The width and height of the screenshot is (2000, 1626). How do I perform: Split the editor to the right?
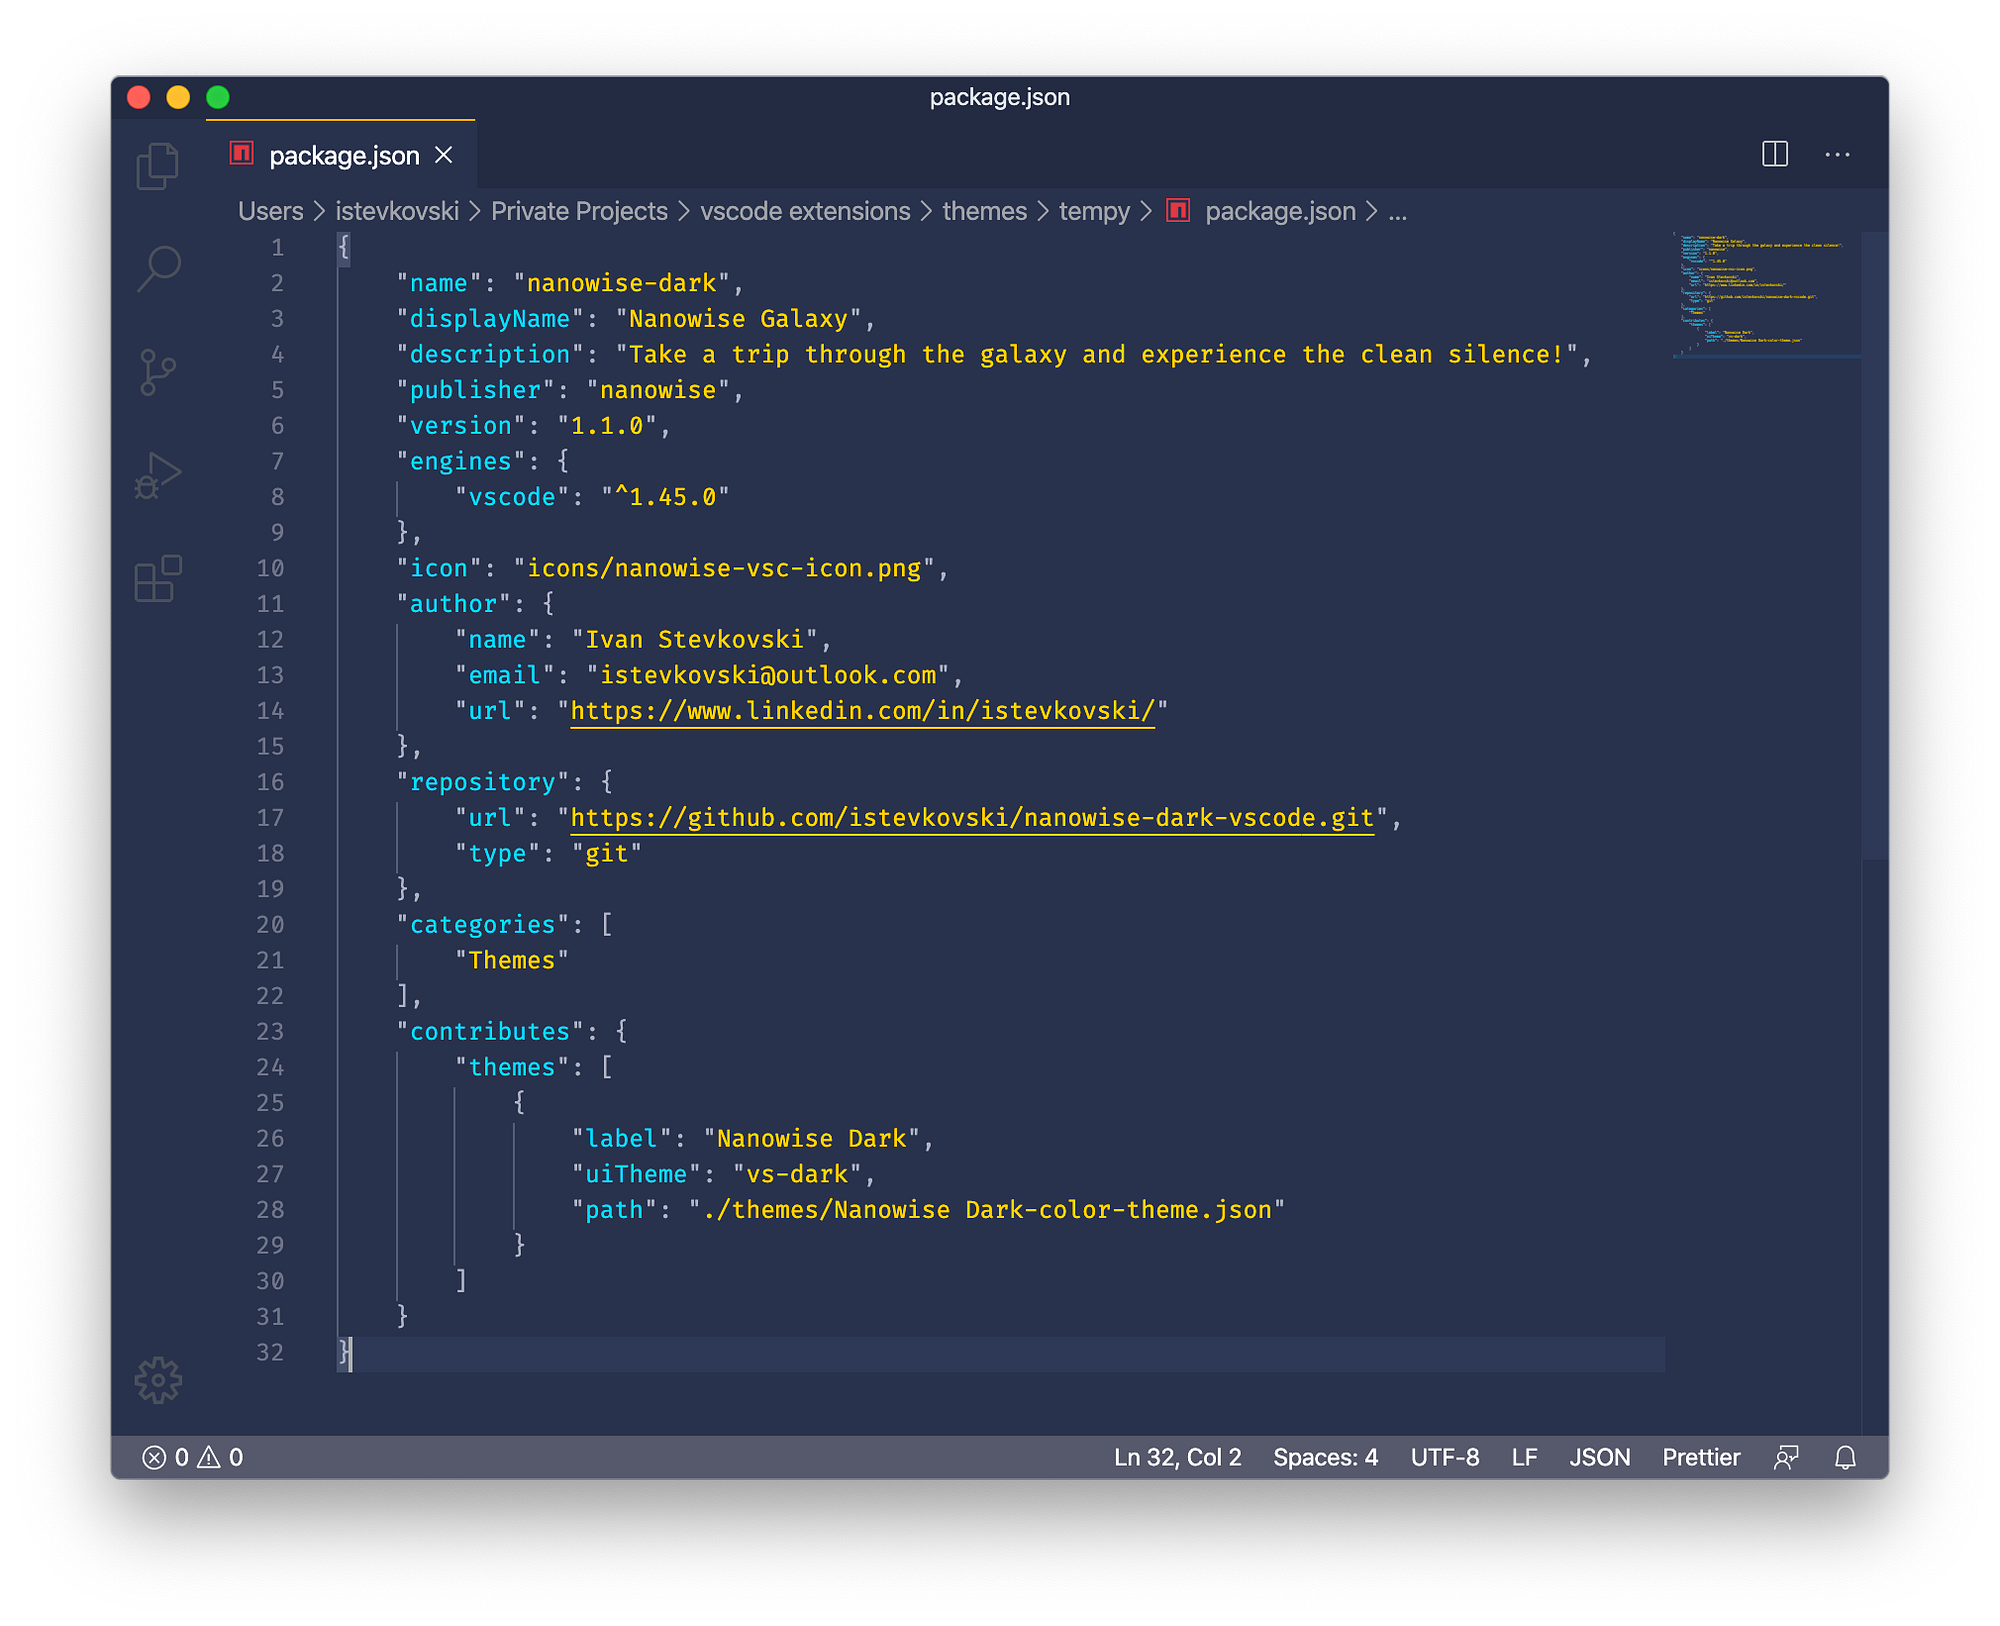1774,154
